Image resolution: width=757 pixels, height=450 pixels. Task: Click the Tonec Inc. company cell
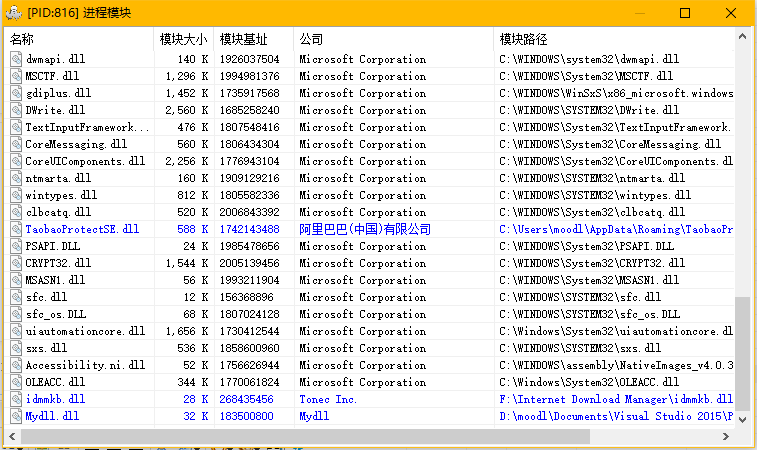click(328, 399)
